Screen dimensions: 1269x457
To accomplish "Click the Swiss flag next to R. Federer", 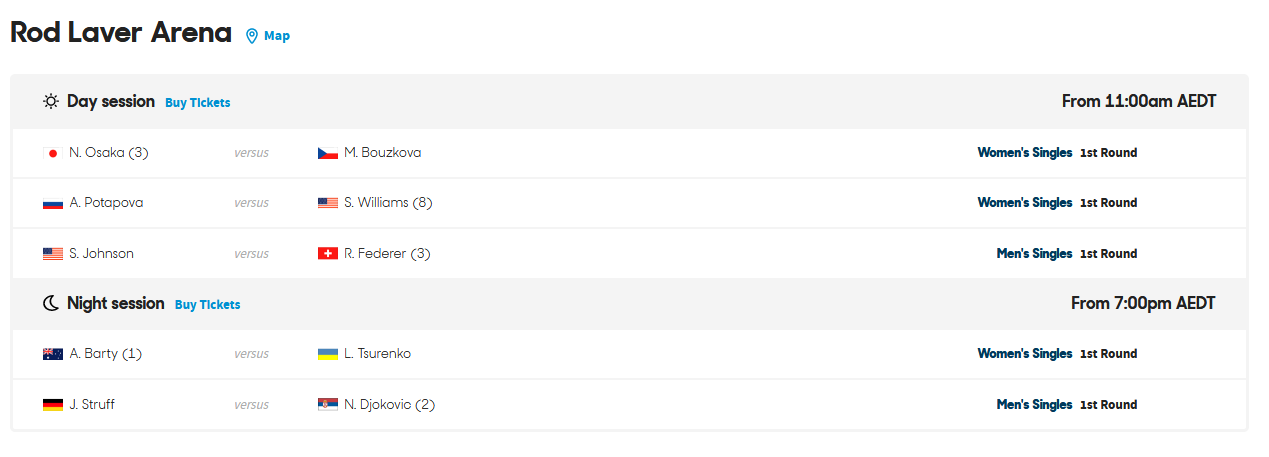I will pos(328,254).
